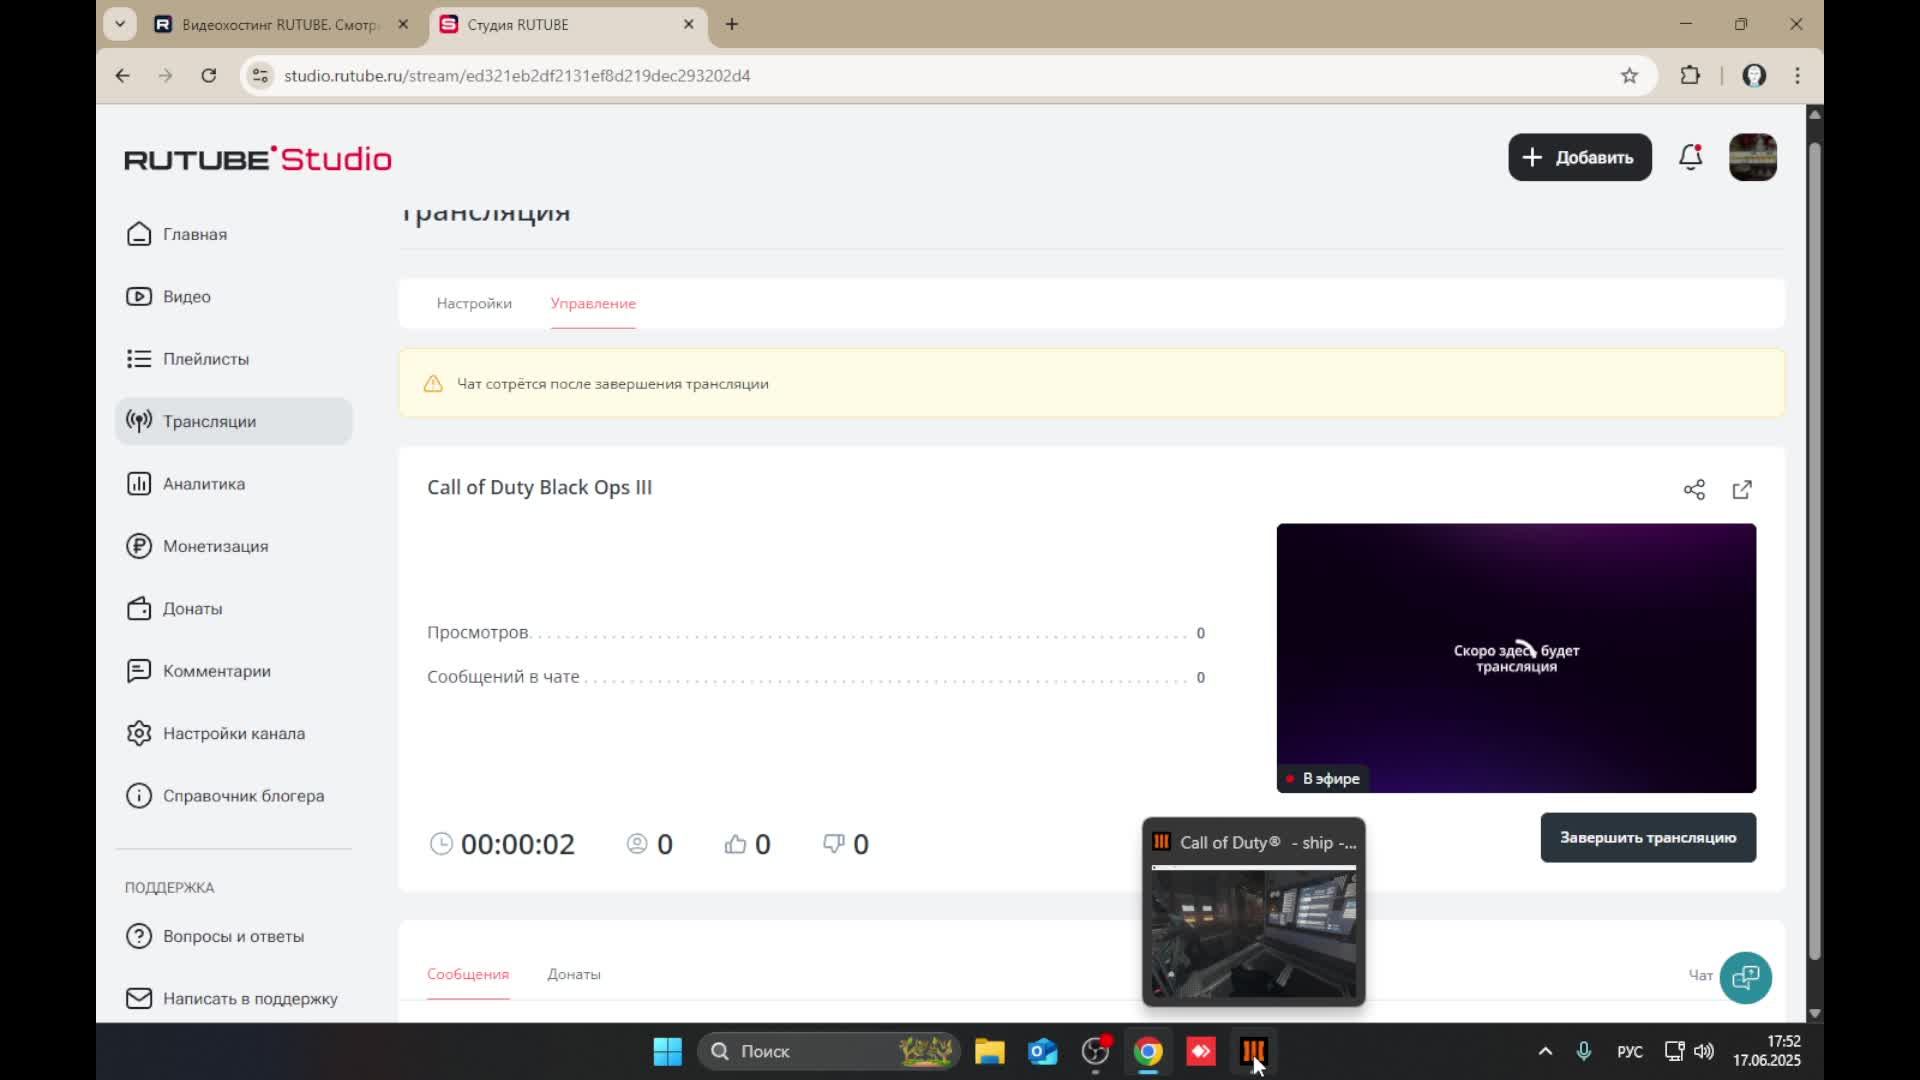Open the Донаты chat tab
The height and width of the screenshot is (1080, 1920).
(574, 974)
